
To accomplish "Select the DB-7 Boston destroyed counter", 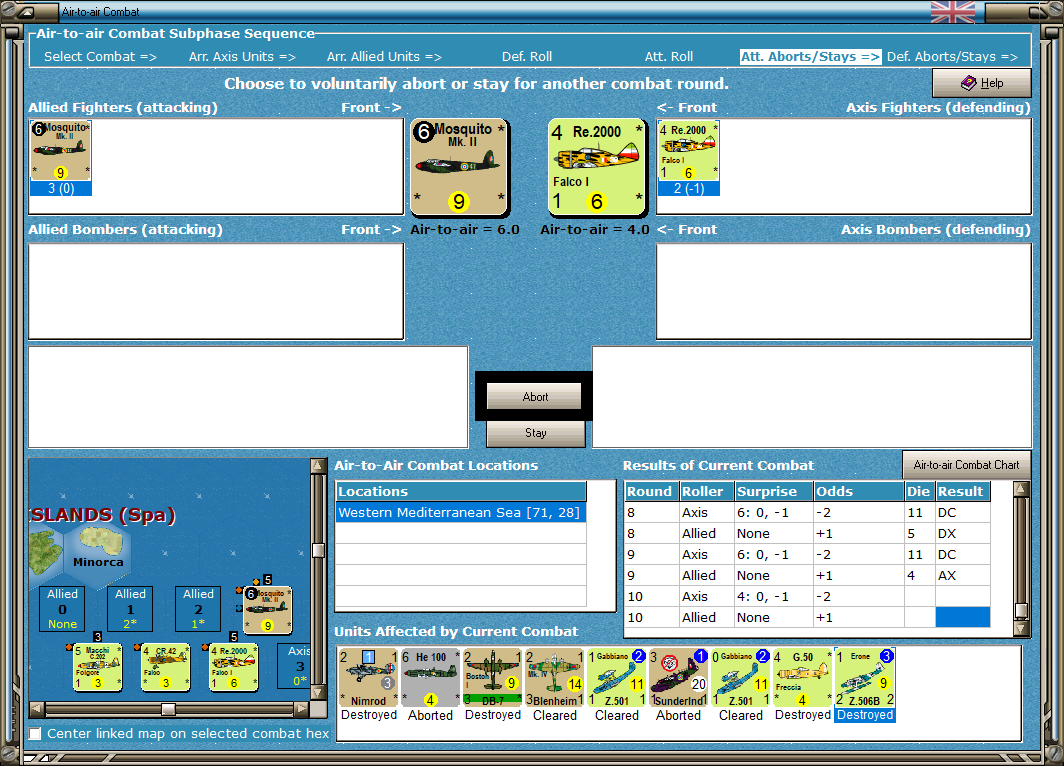I will [x=493, y=678].
